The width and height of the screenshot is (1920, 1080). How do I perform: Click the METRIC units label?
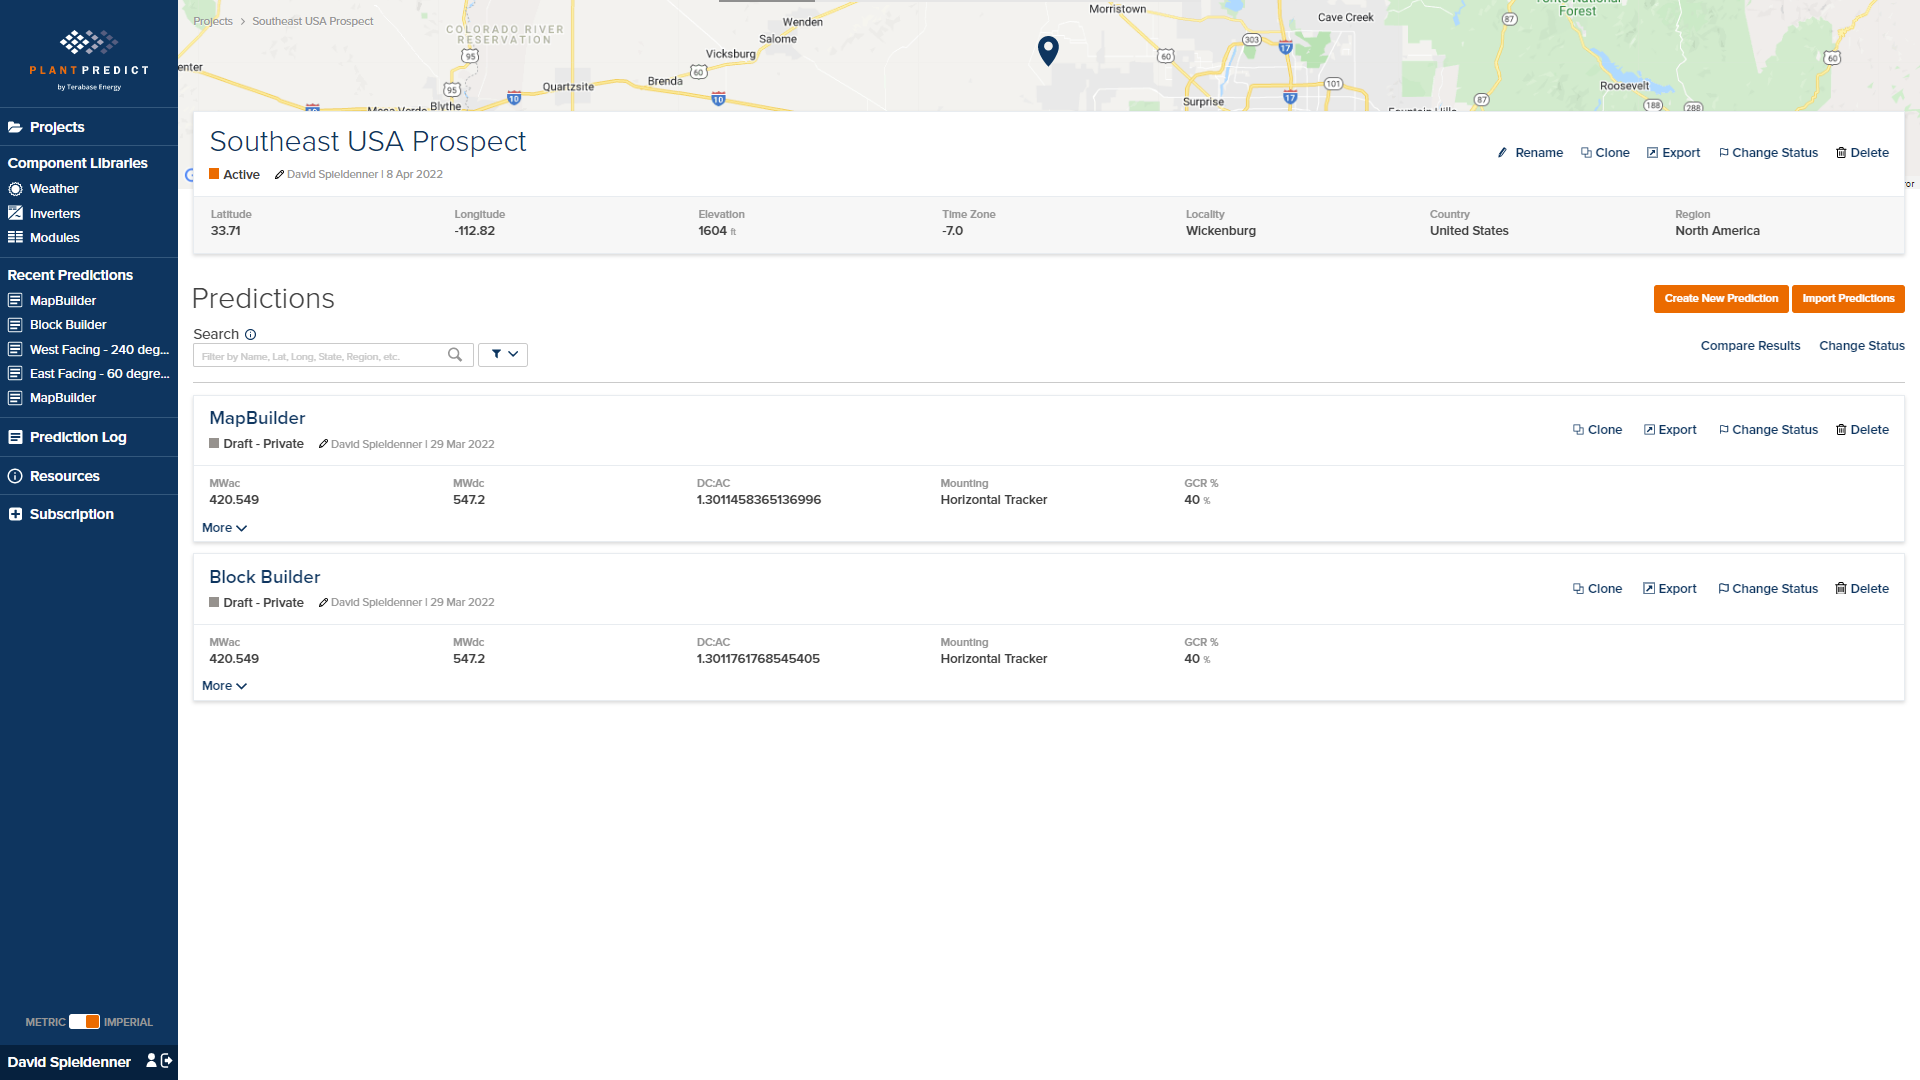tap(45, 1022)
